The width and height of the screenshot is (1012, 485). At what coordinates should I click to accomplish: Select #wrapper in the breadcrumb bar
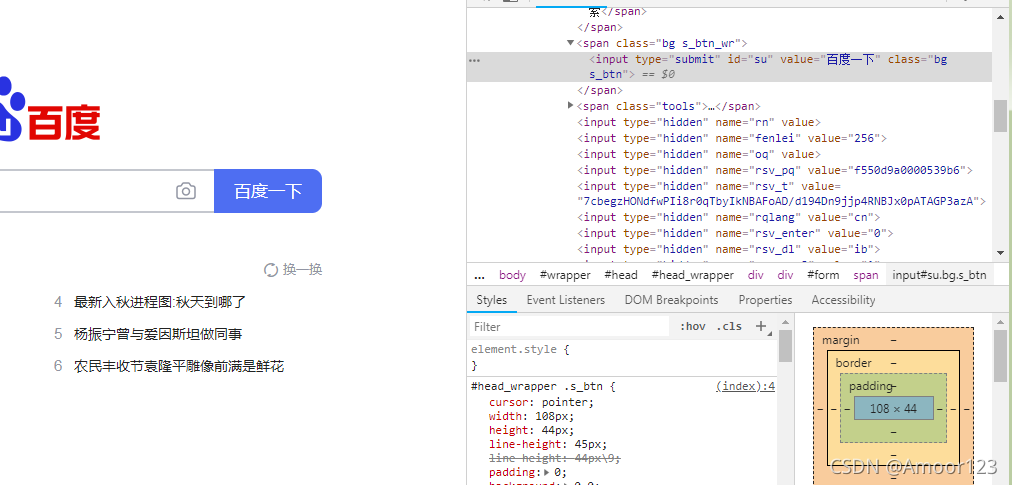click(x=565, y=275)
